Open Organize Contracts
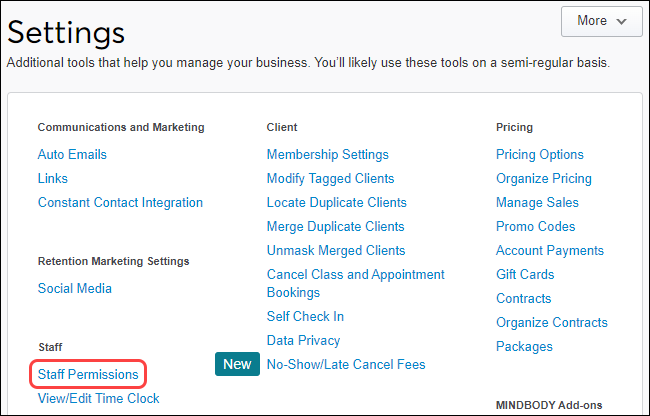This screenshot has width=650, height=416. 551,323
